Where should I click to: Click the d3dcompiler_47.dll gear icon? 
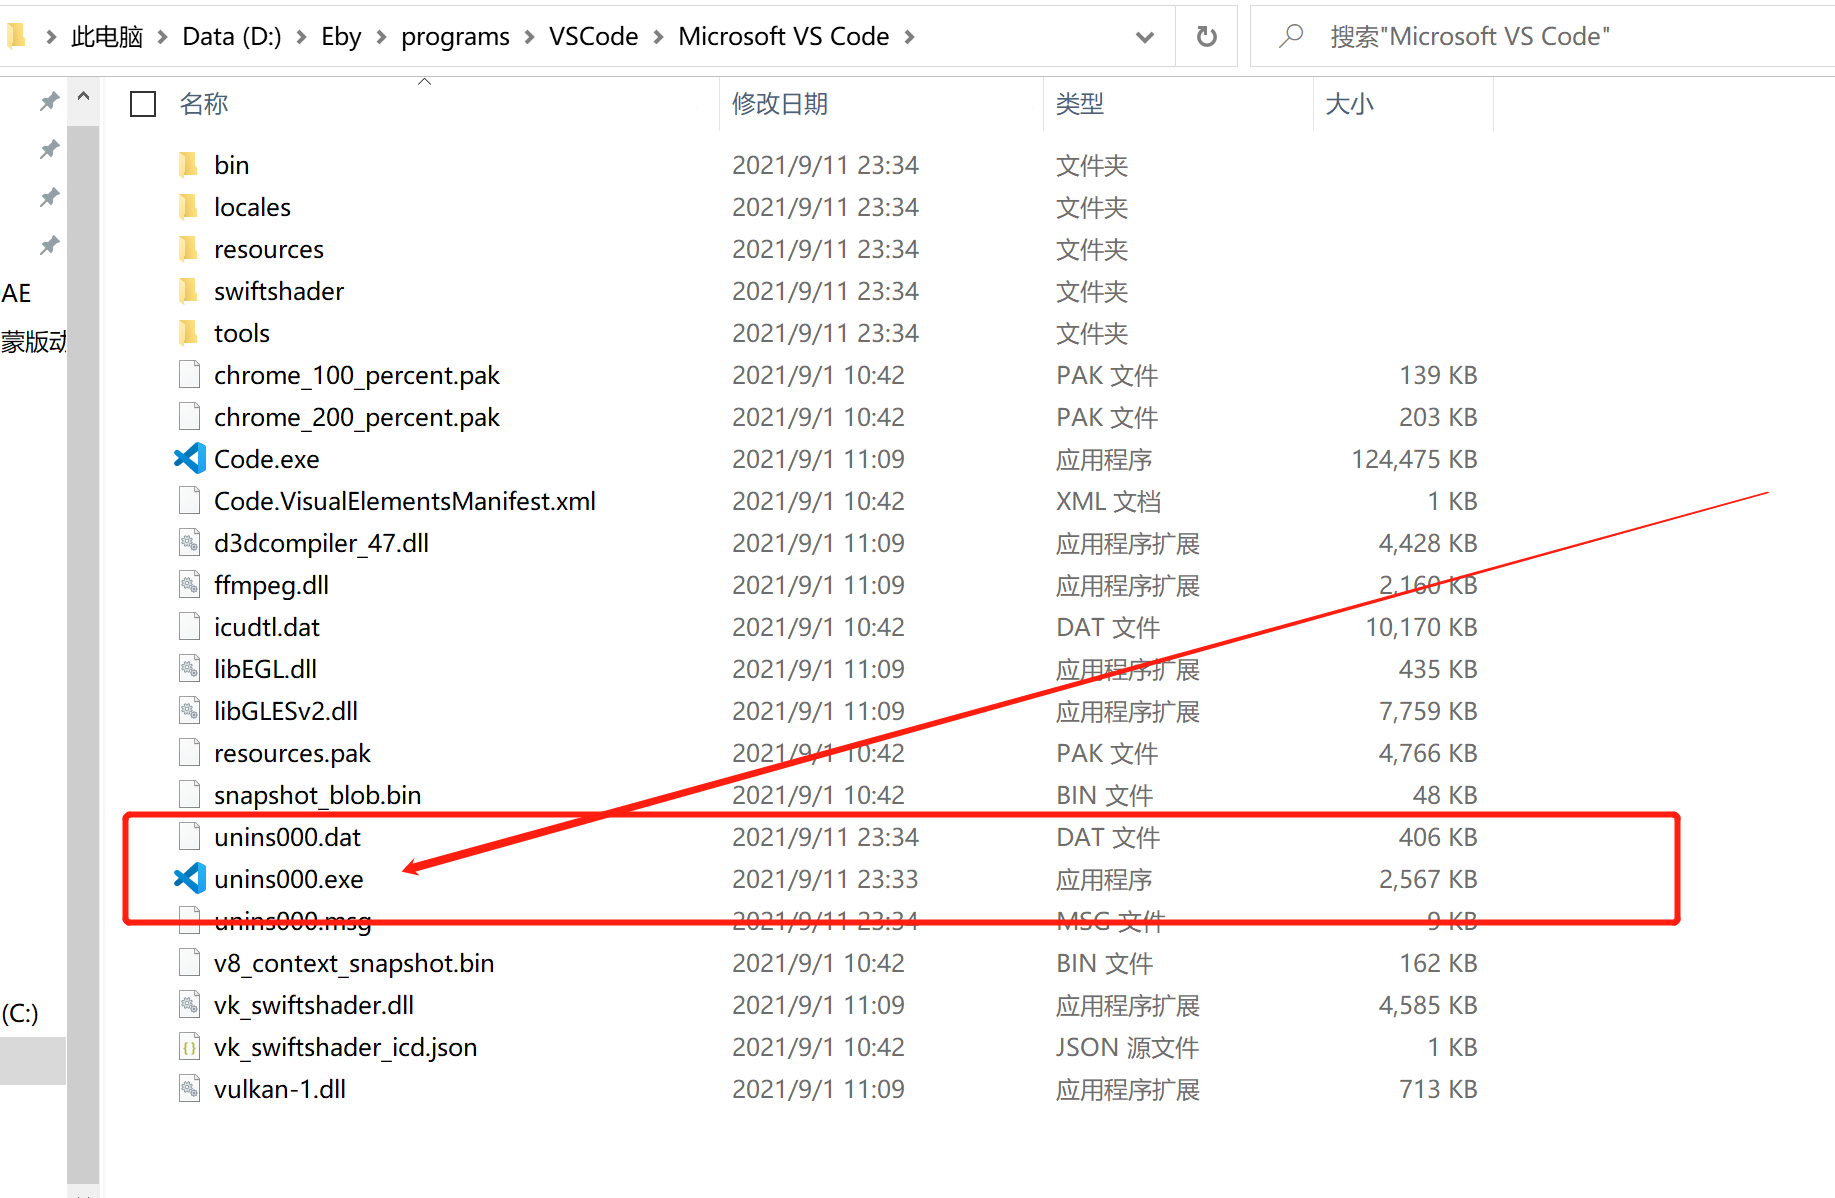point(189,542)
